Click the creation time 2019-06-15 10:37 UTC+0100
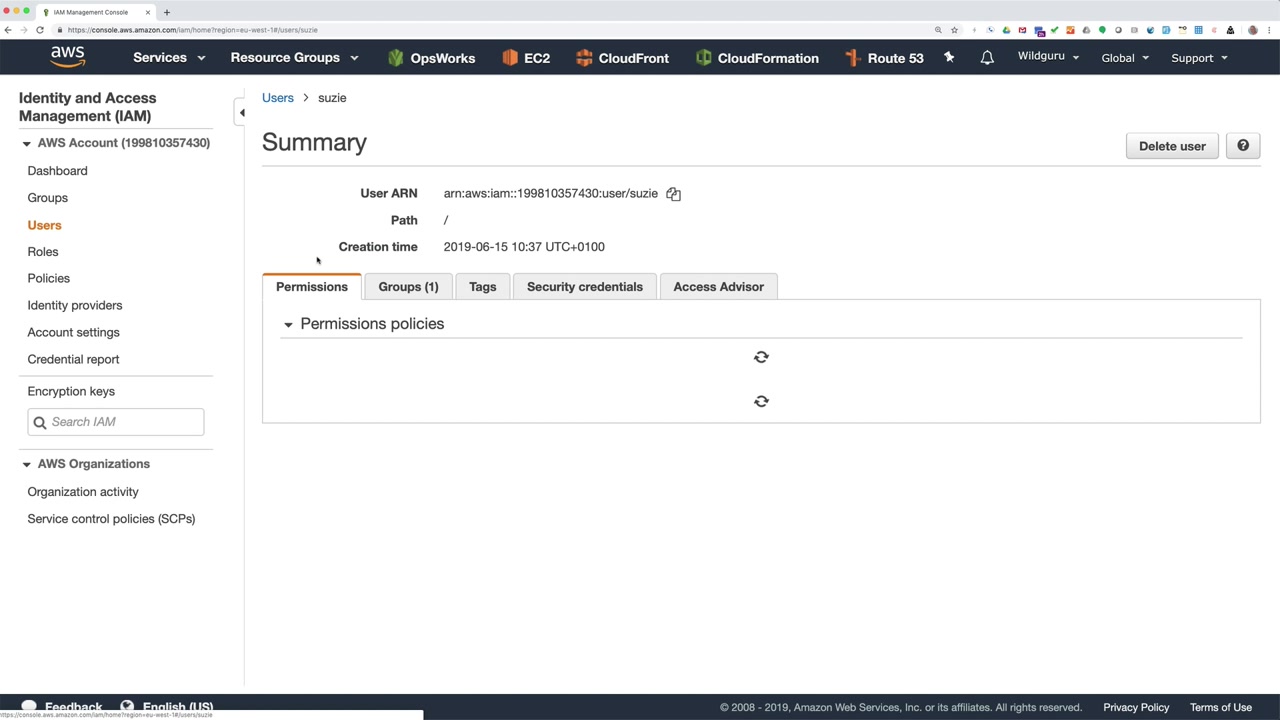Image resolution: width=1280 pixels, height=720 pixels. coord(524,247)
